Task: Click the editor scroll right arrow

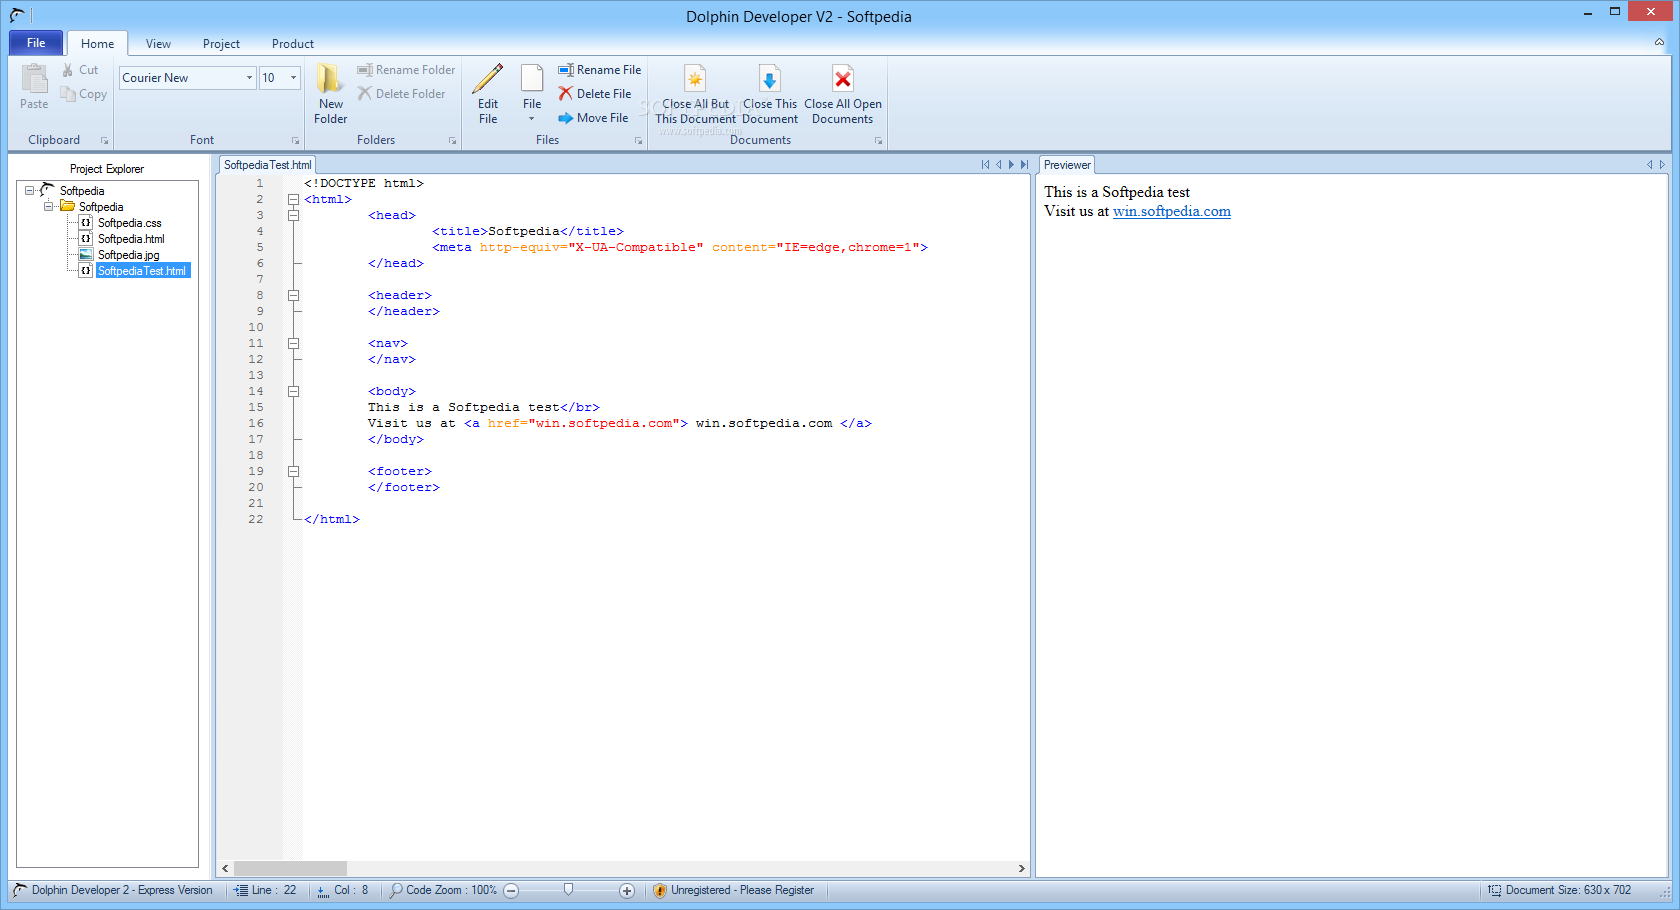Action: [1021, 868]
